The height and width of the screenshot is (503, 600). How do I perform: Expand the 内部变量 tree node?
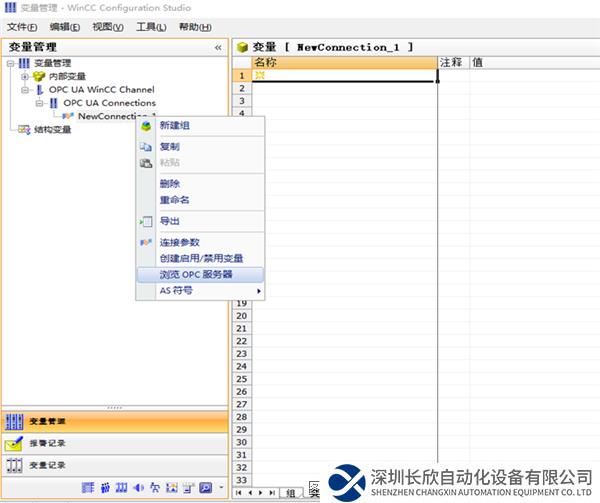(x=25, y=76)
